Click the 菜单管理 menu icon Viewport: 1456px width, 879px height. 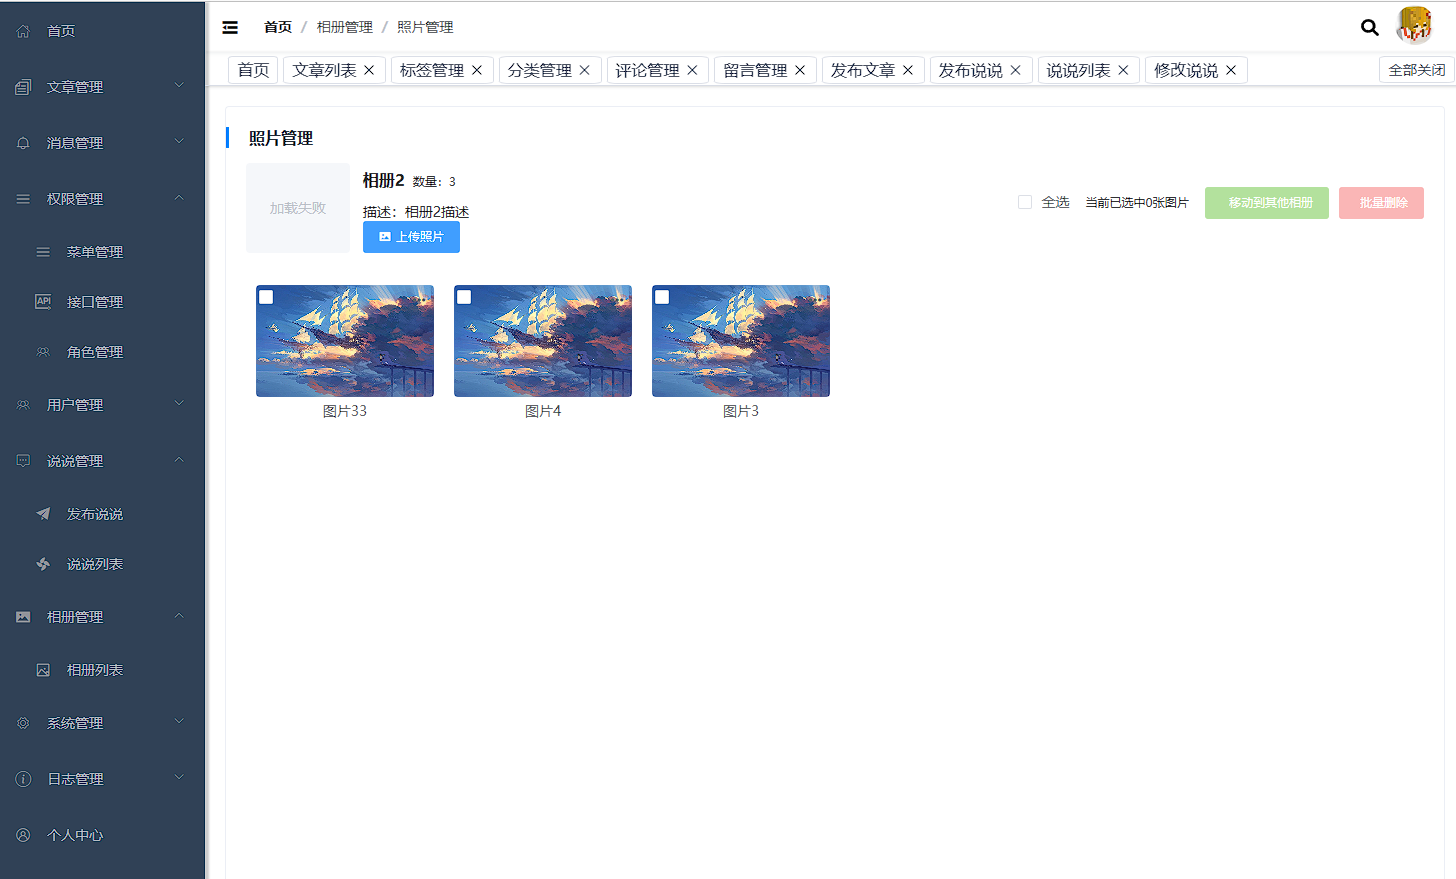click(43, 252)
